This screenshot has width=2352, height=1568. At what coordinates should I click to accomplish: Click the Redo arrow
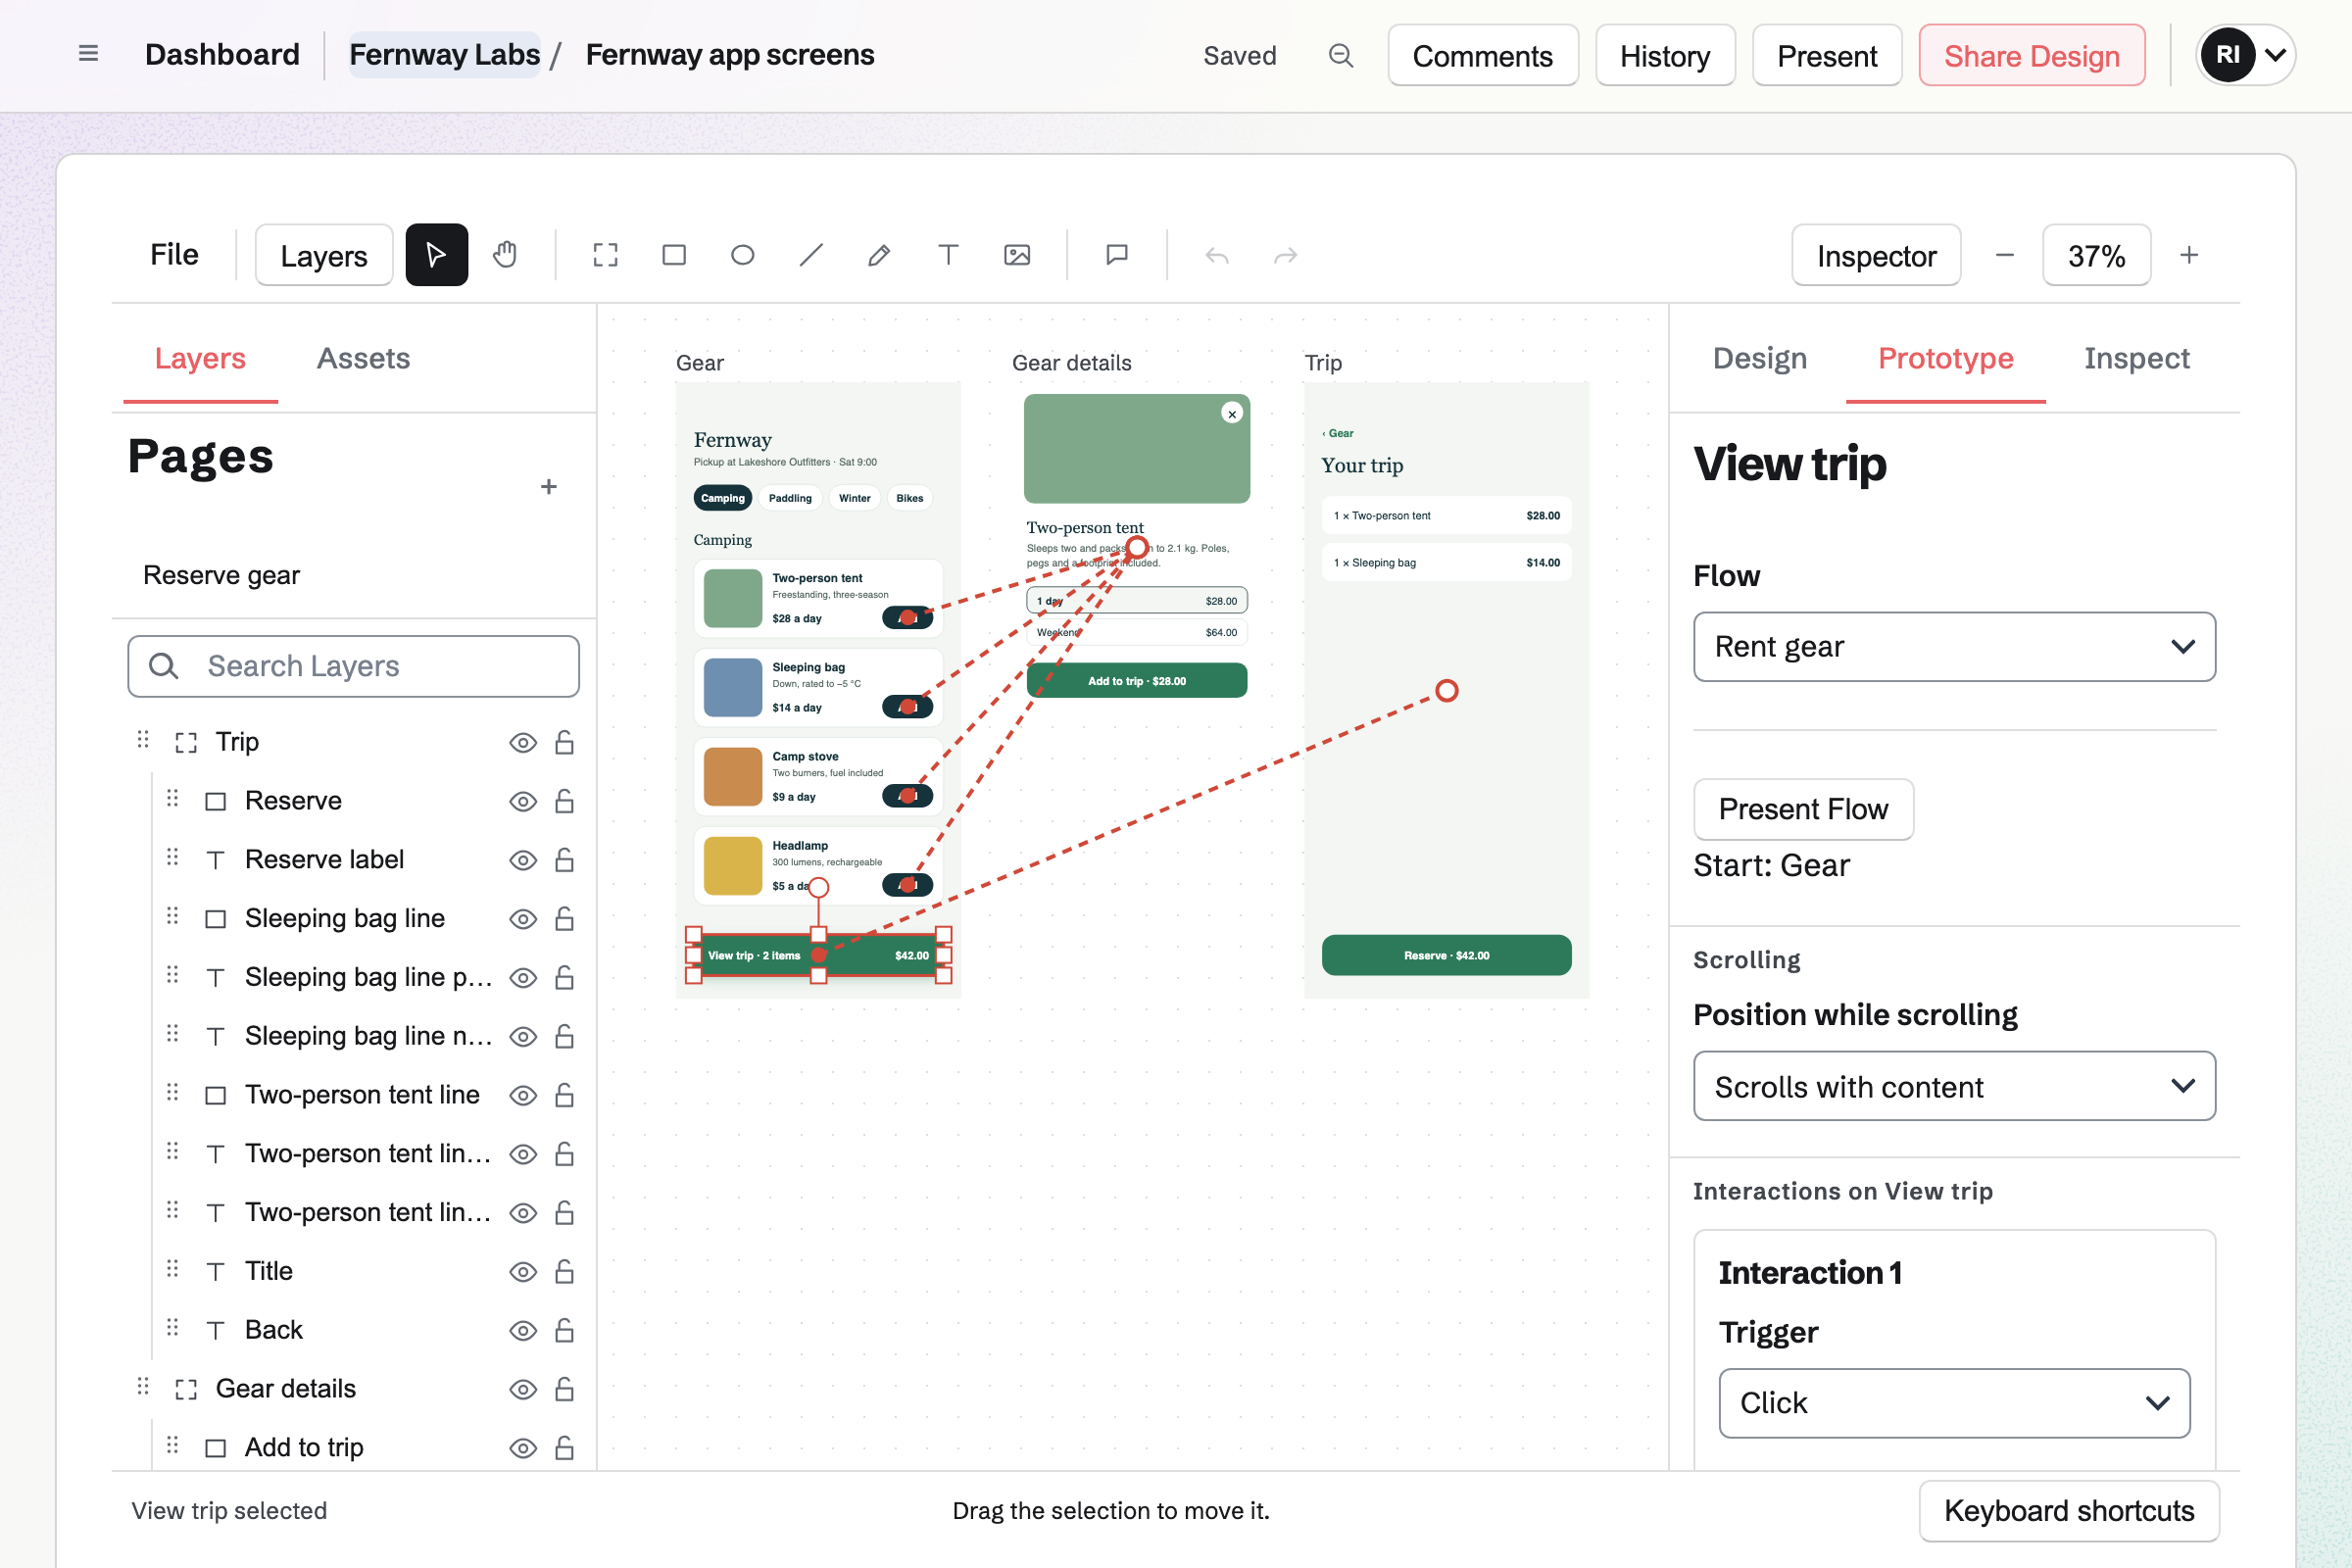click(1285, 255)
